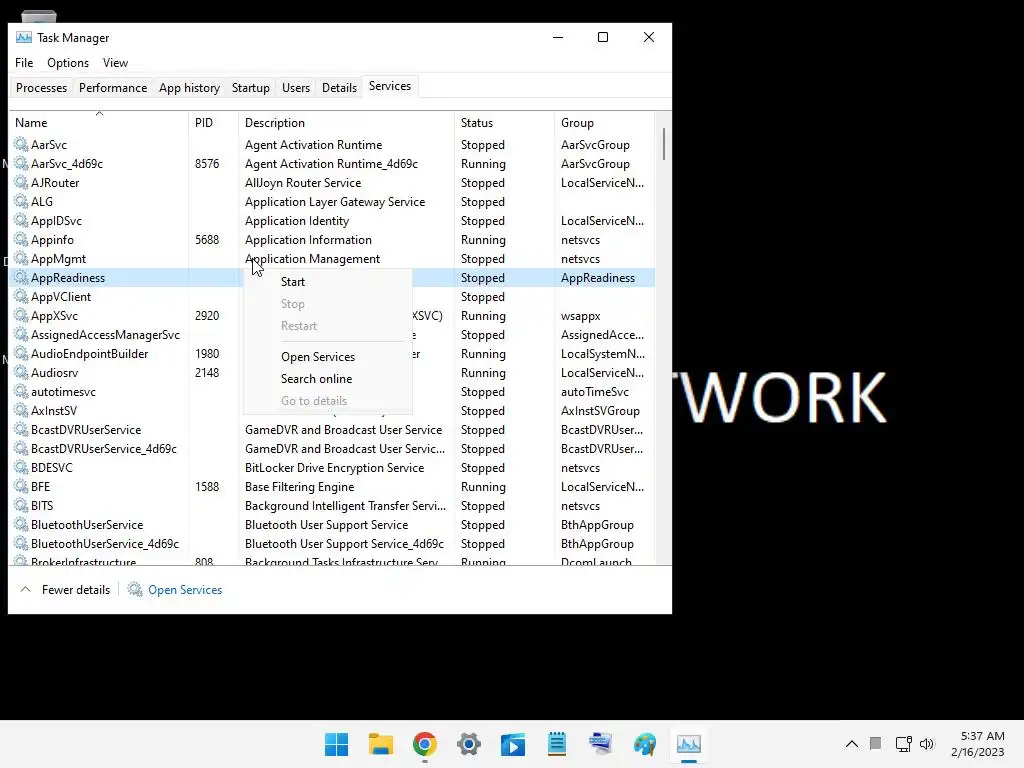Sort by the Name column header
The image size is (1024, 768).
click(99, 122)
